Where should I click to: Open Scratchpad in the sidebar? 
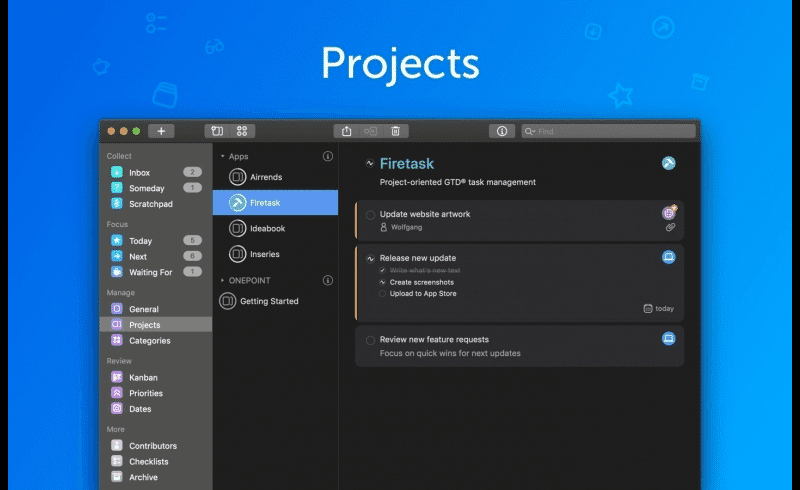click(156, 204)
